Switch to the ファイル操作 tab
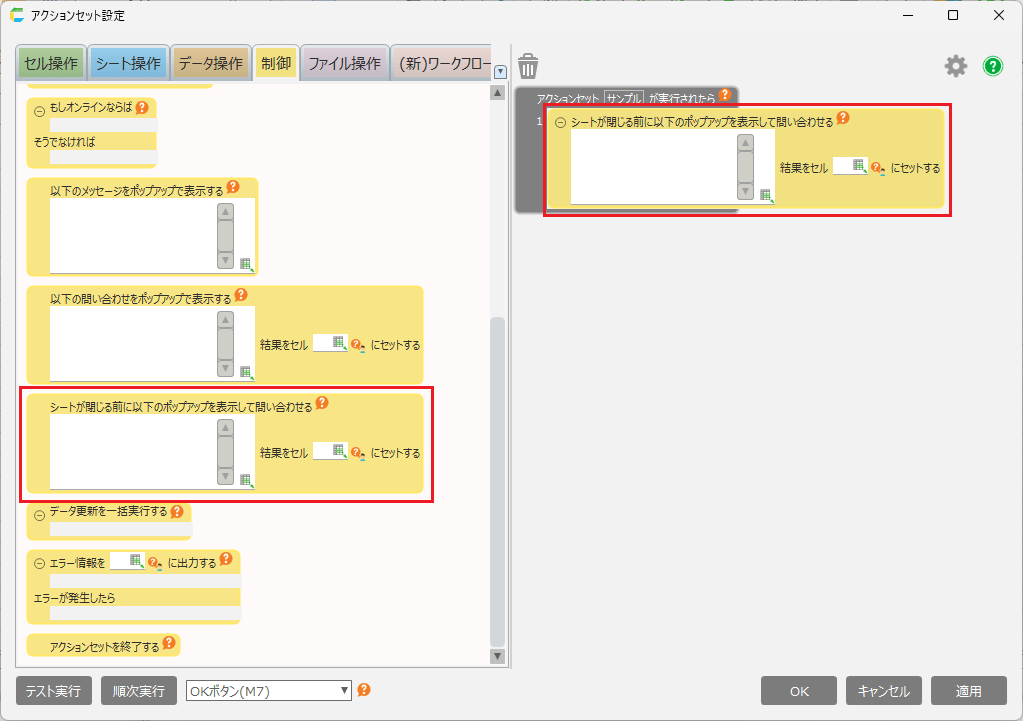Viewport: 1023px width, 721px height. coord(344,63)
